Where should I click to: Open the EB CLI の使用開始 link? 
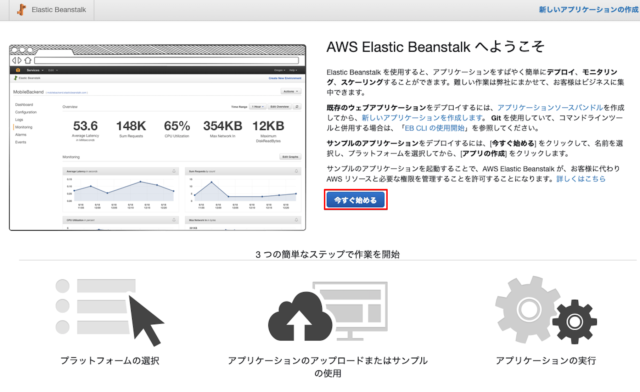434,128
